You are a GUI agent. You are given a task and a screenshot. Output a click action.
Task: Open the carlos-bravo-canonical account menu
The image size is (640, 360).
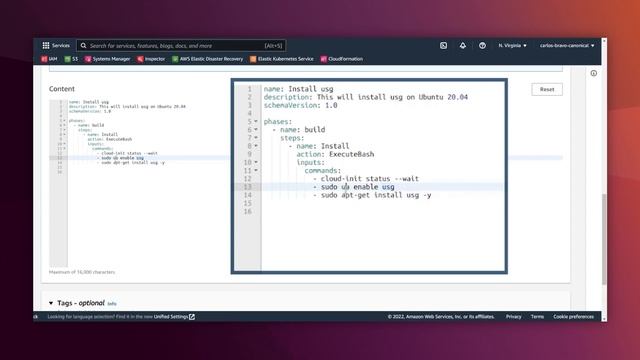pyautogui.click(x=567, y=46)
